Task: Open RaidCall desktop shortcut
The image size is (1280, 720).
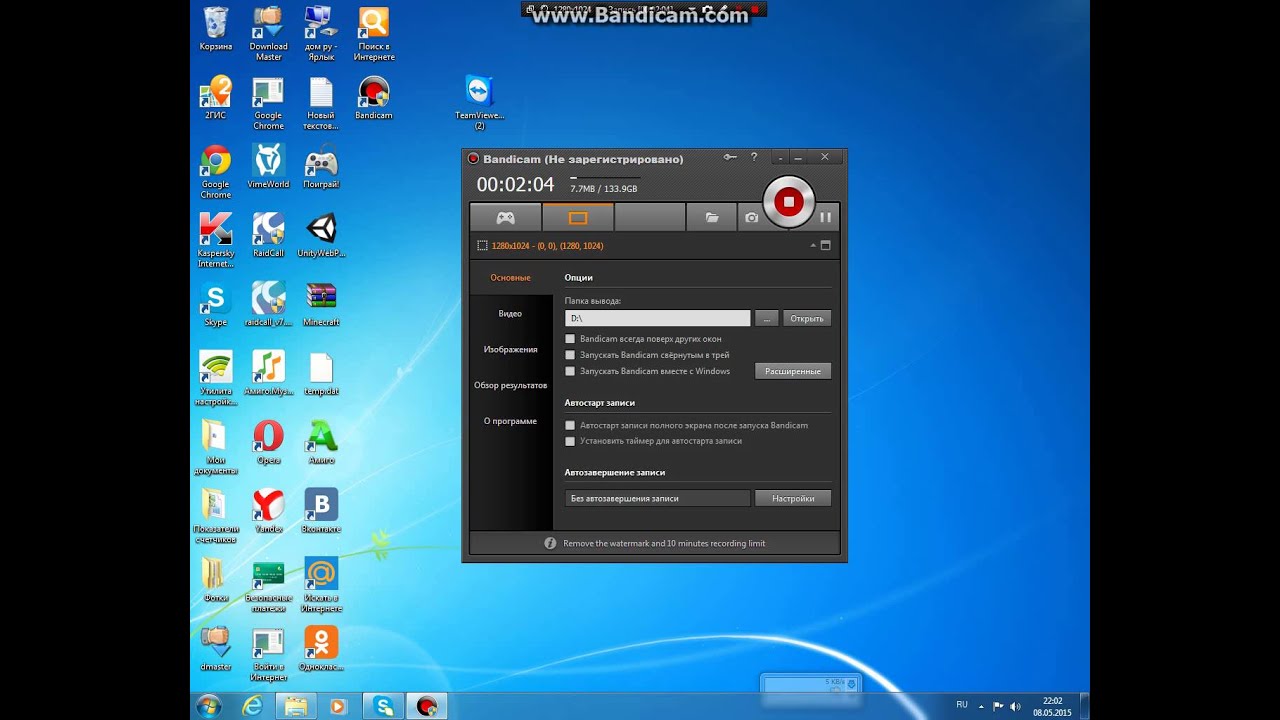Action: [x=268, y=235]
